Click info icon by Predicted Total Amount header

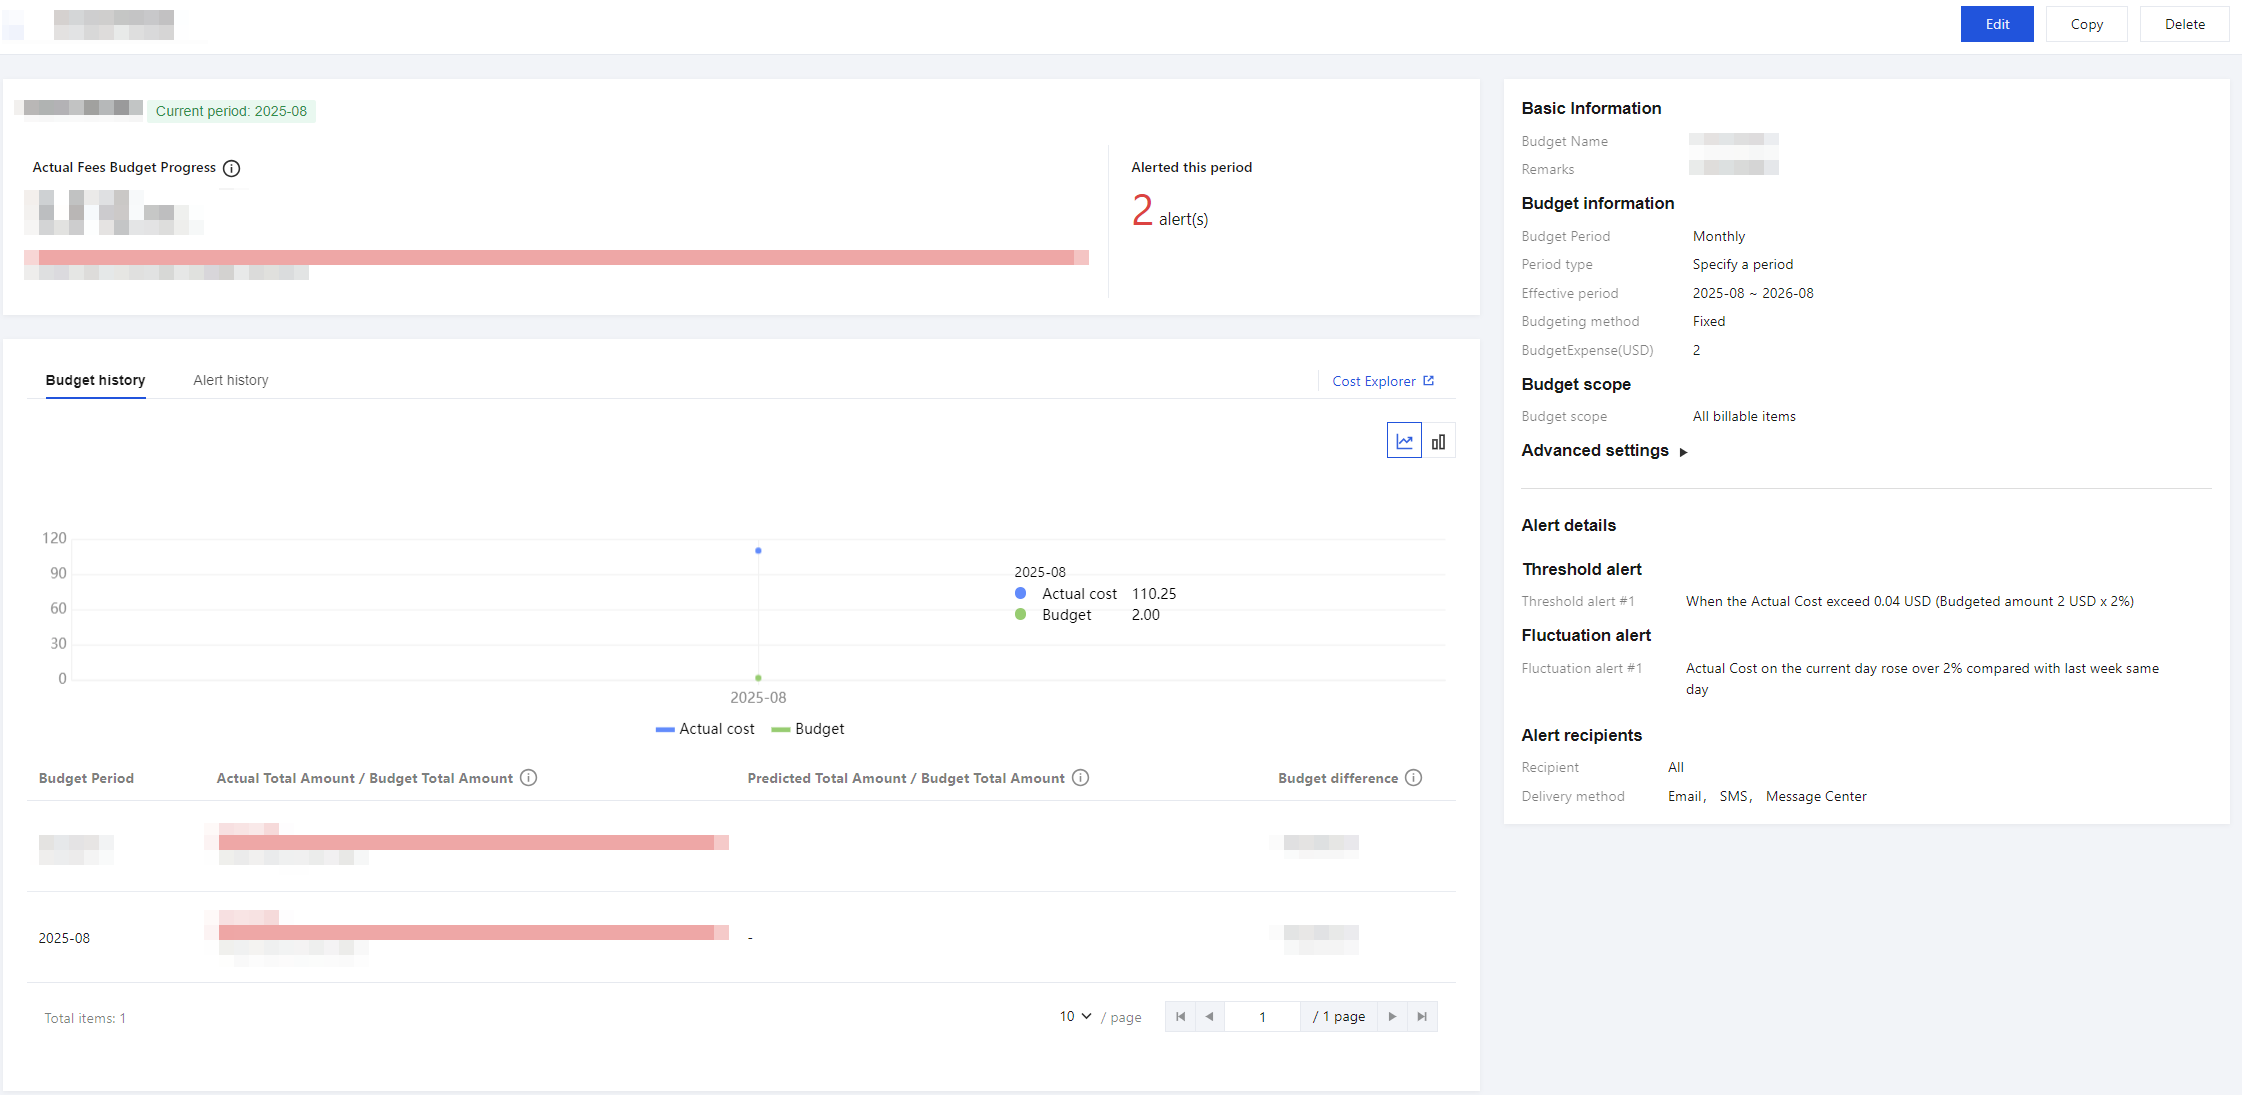[1080, 778]
